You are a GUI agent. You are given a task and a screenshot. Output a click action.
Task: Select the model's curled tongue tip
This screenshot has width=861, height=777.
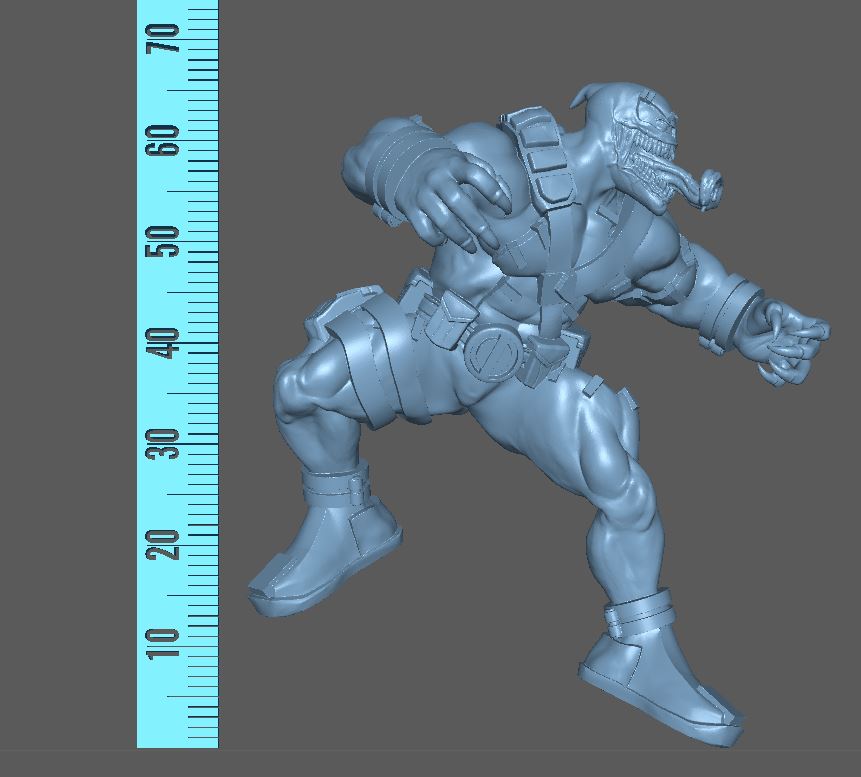click(710, 187)
